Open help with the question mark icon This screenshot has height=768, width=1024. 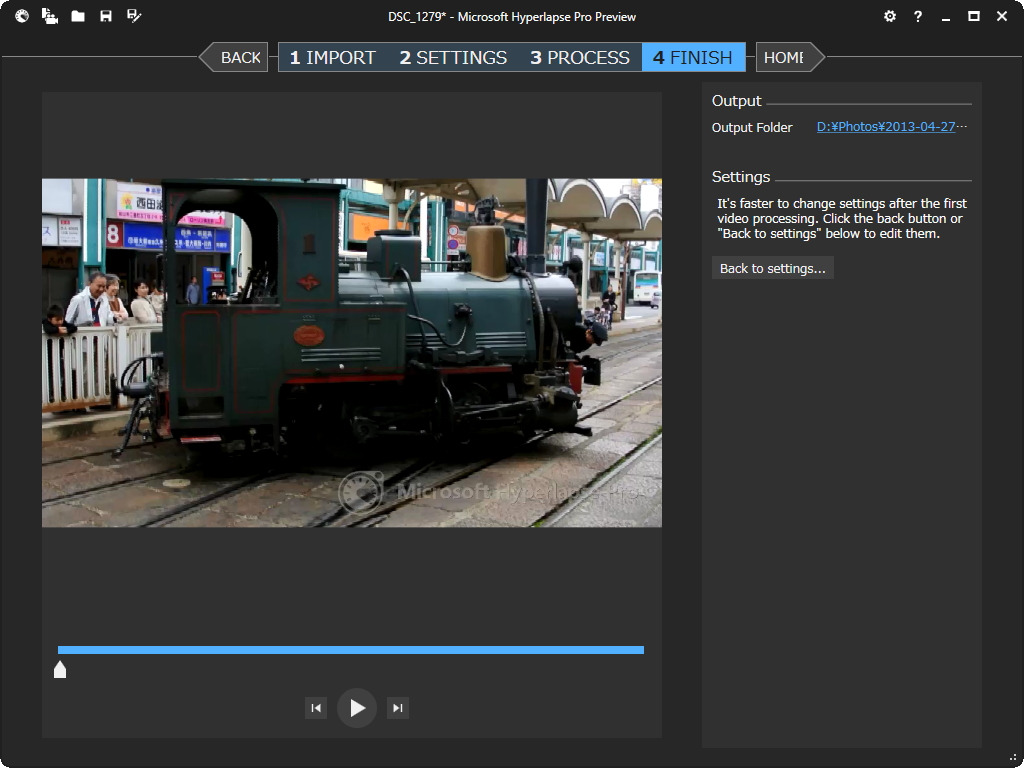(x=918, y=16)
